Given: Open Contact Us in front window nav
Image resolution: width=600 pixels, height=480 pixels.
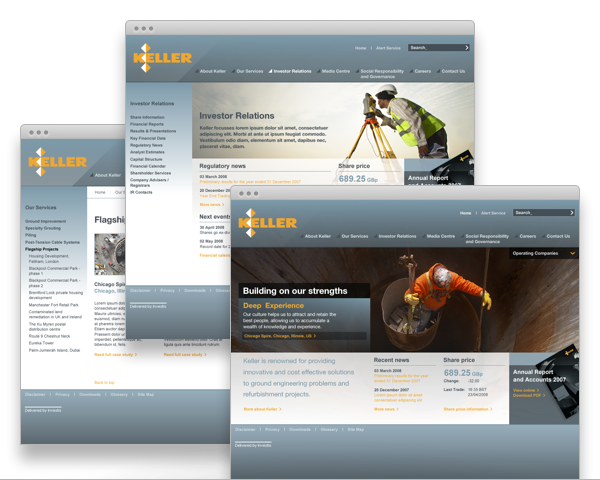Looking at the screenshot, I should point(558,236).
